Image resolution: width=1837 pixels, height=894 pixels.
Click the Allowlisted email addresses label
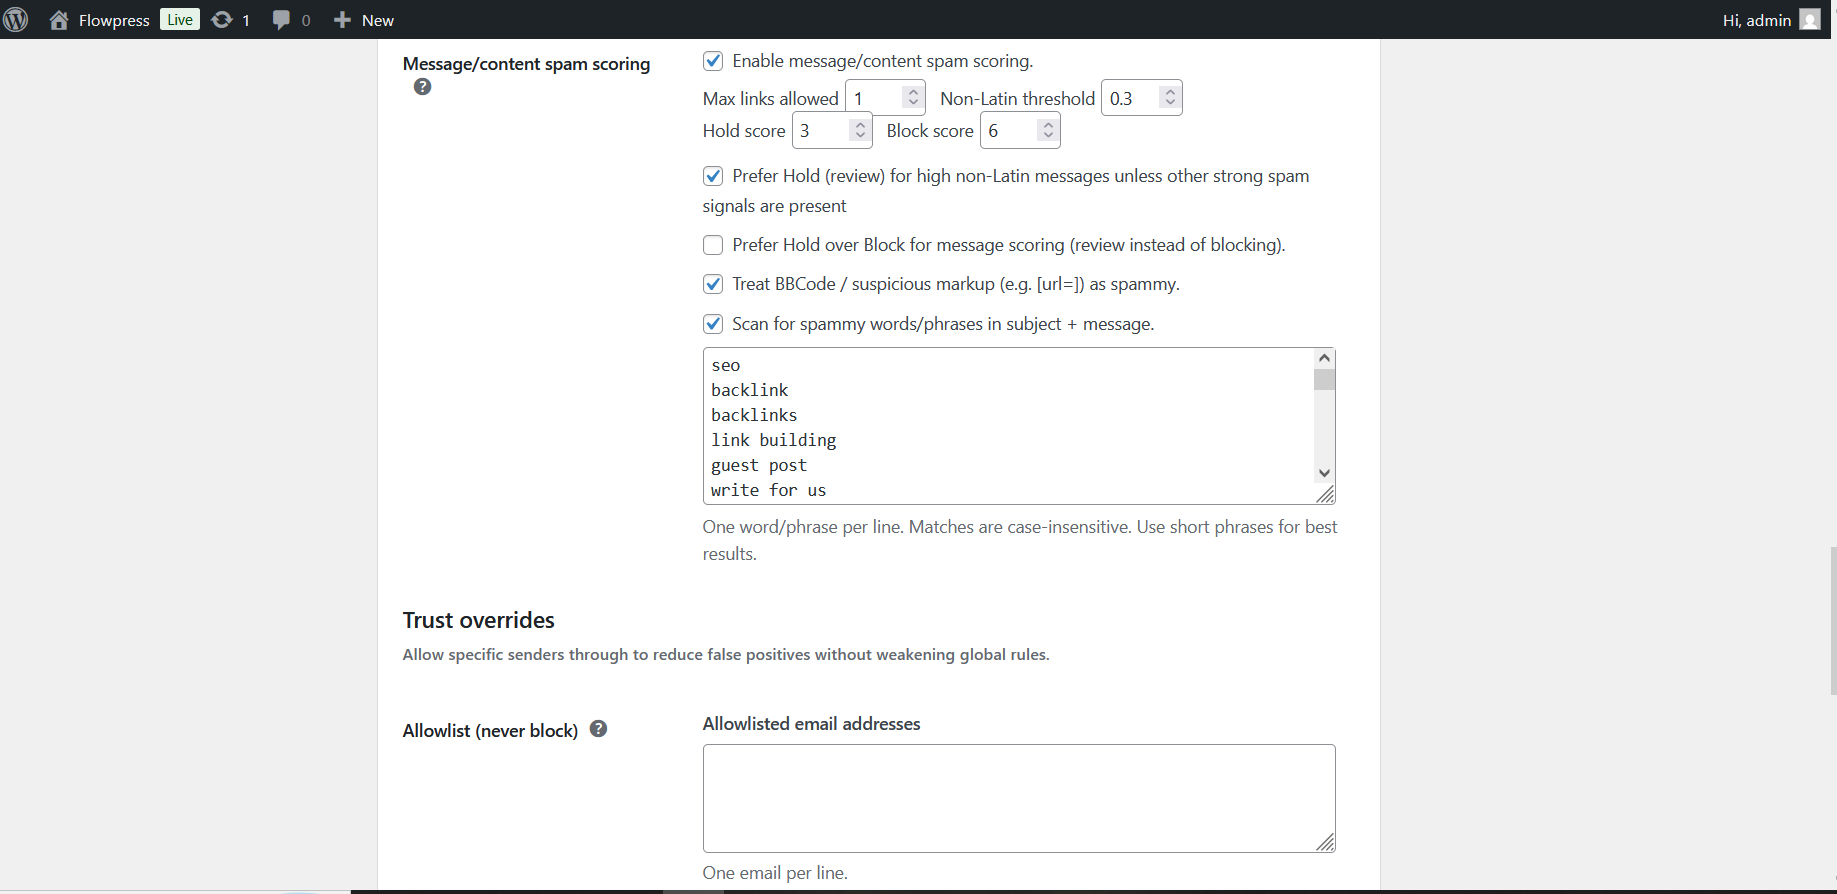tap(811, 724)
